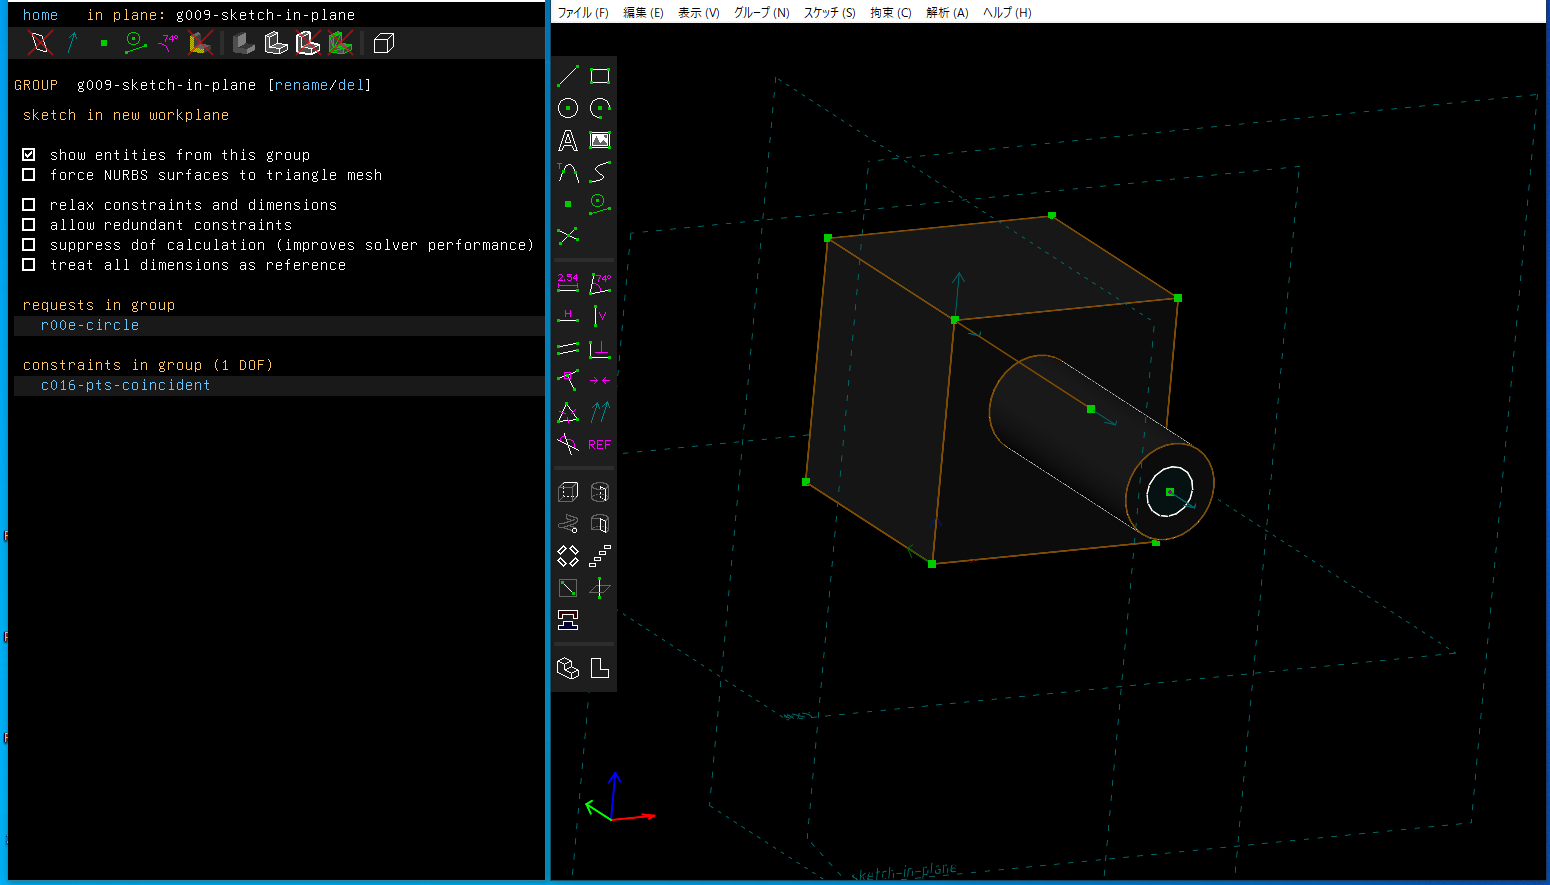Pick the circle drawing tool
This screenshot has width=1550, height=885.
coord(568,108)
